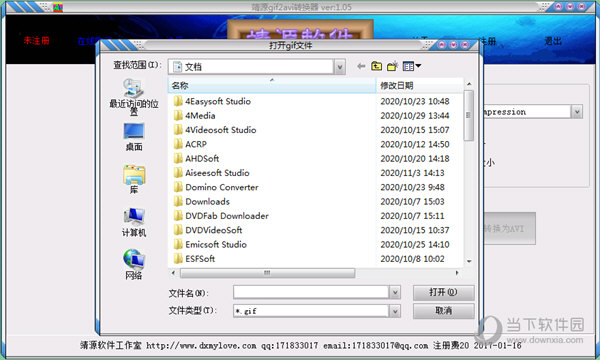Select Computer in the places sidebar
The image size is (600, 360).
tap(134, 222)
